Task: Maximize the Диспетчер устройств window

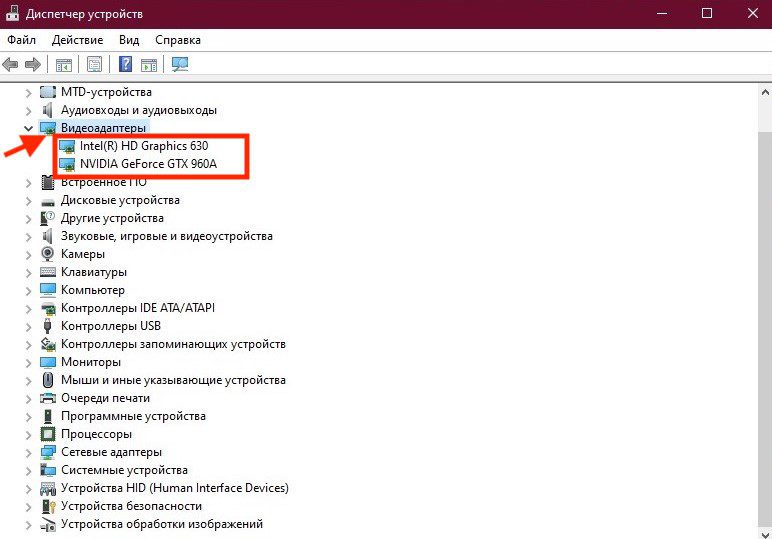Action: click(707, 14)
